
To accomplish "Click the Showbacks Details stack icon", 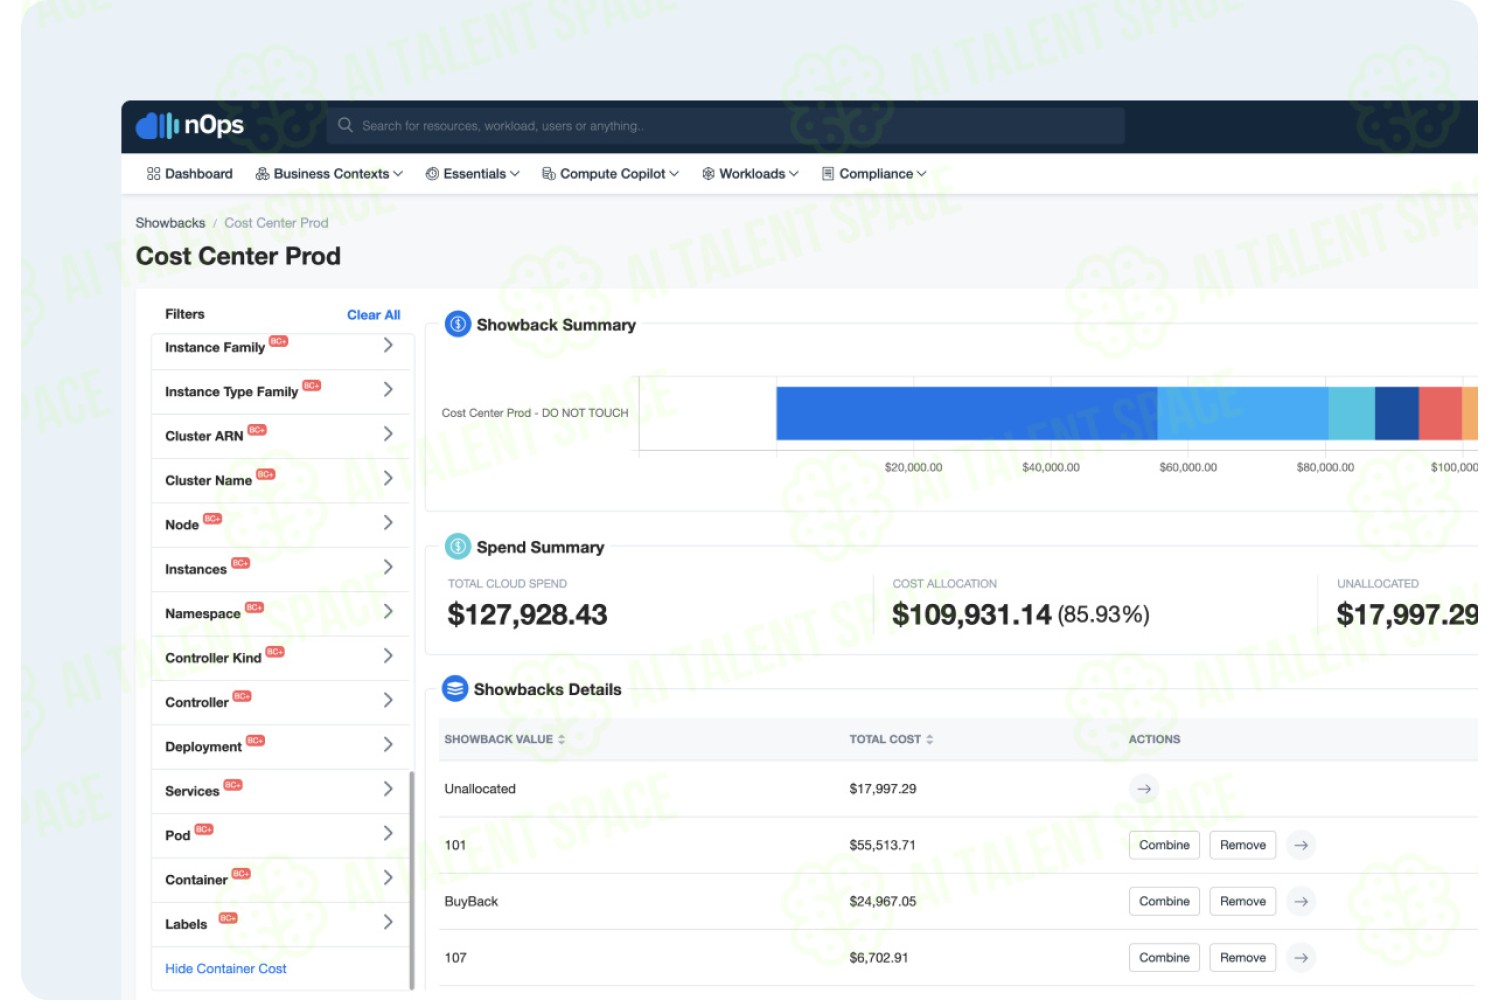I will click(x=455, y=688).
